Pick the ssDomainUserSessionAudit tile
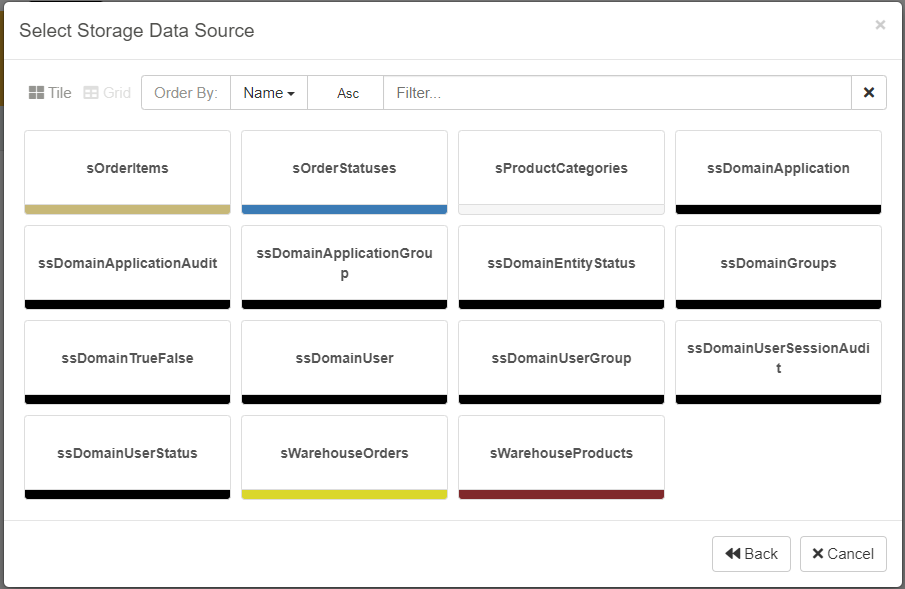 [x=778, y=358]
